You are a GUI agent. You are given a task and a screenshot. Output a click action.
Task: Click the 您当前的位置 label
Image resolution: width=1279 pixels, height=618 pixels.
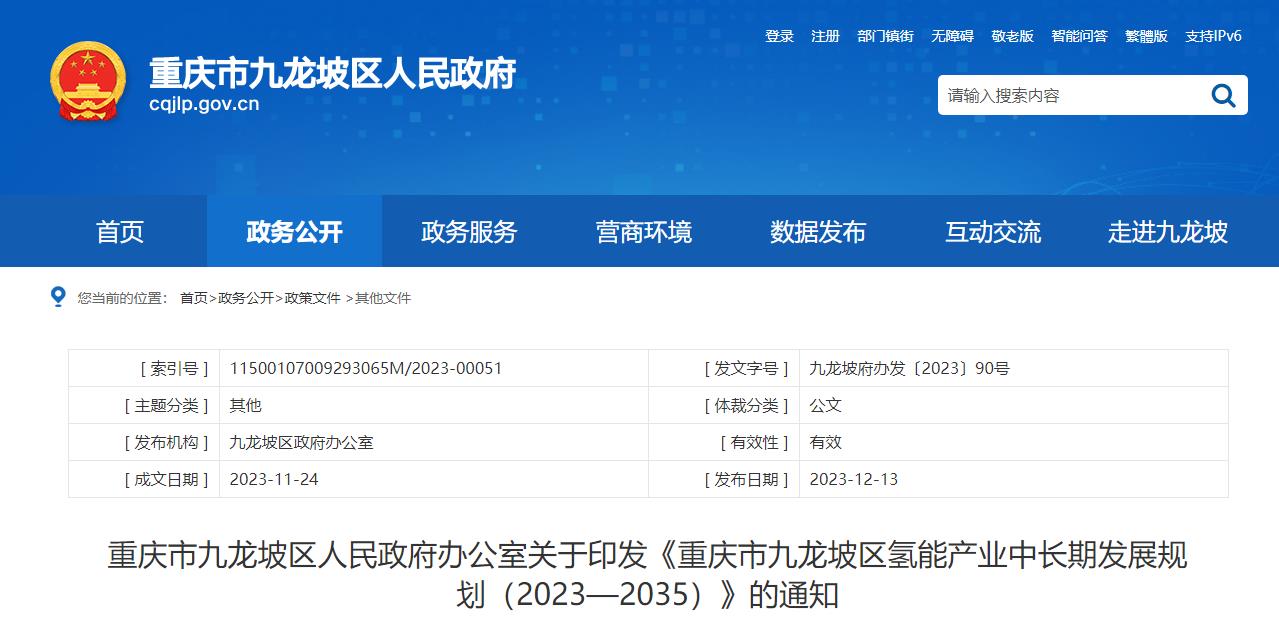pyautogui.click(x=122, y=298)
